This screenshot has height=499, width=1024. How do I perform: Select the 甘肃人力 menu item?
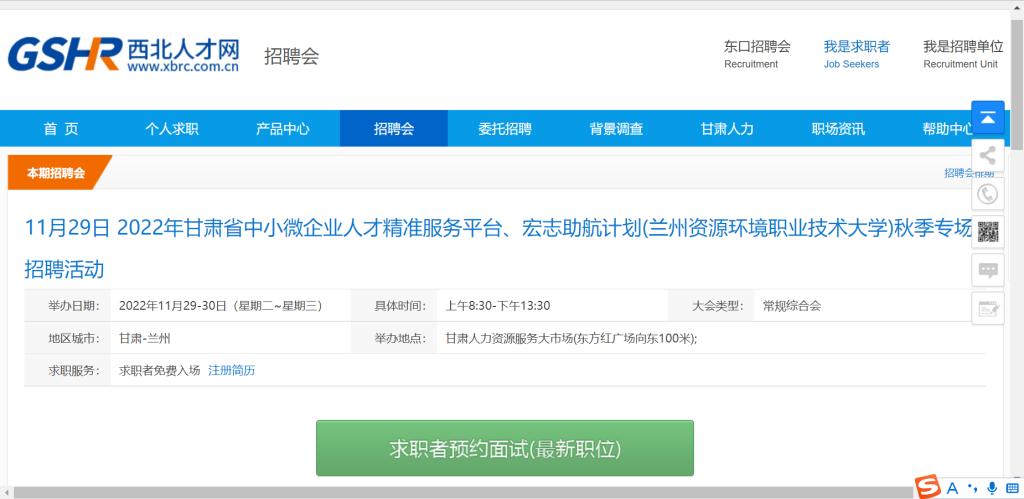[x=727, y=129]
